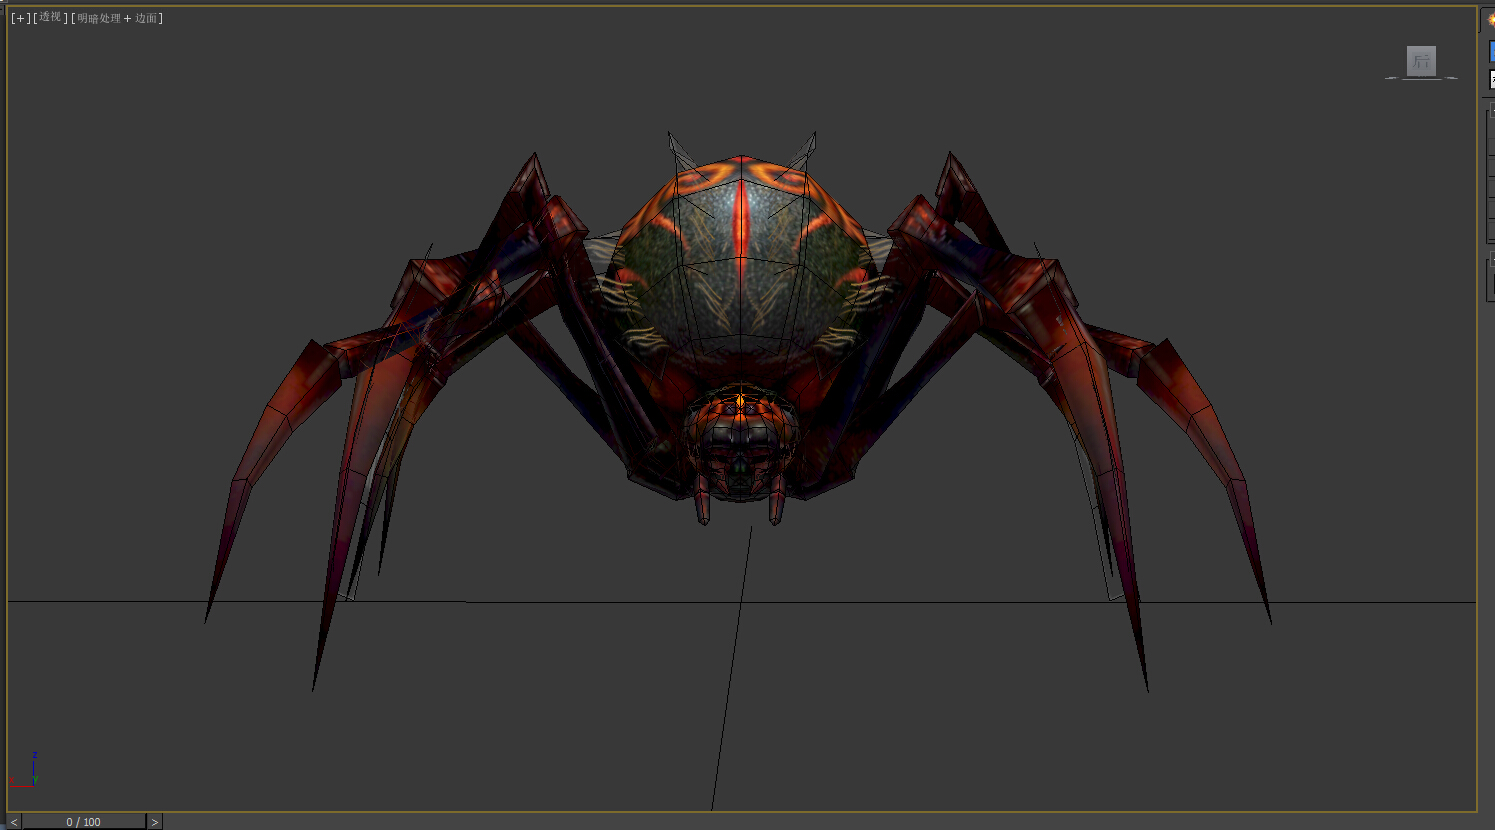Select the spider's small head with eyes
Image resolution: width=1495 pixels, height=830 pixels.
[x=740, y=440]
